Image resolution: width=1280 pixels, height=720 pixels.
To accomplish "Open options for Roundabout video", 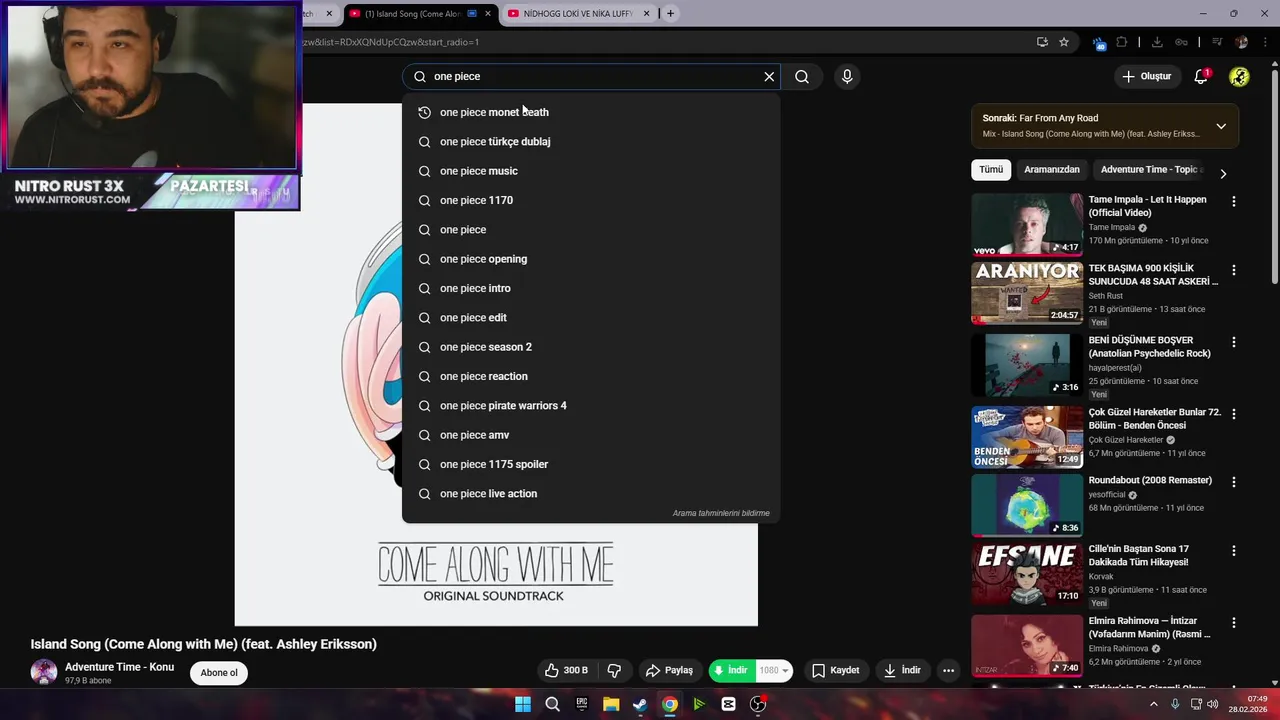I will tap(1233, 482).
